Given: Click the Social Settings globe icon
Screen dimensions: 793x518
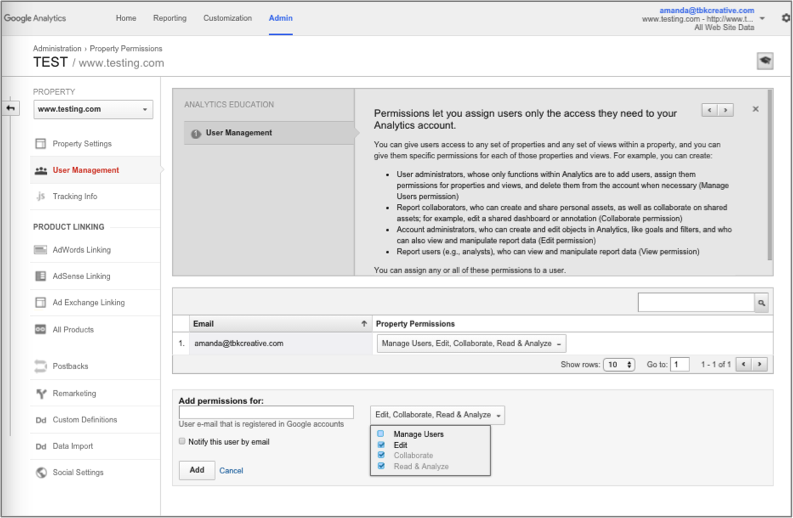Looking at the screenshot, I should [x=41, y=472].
